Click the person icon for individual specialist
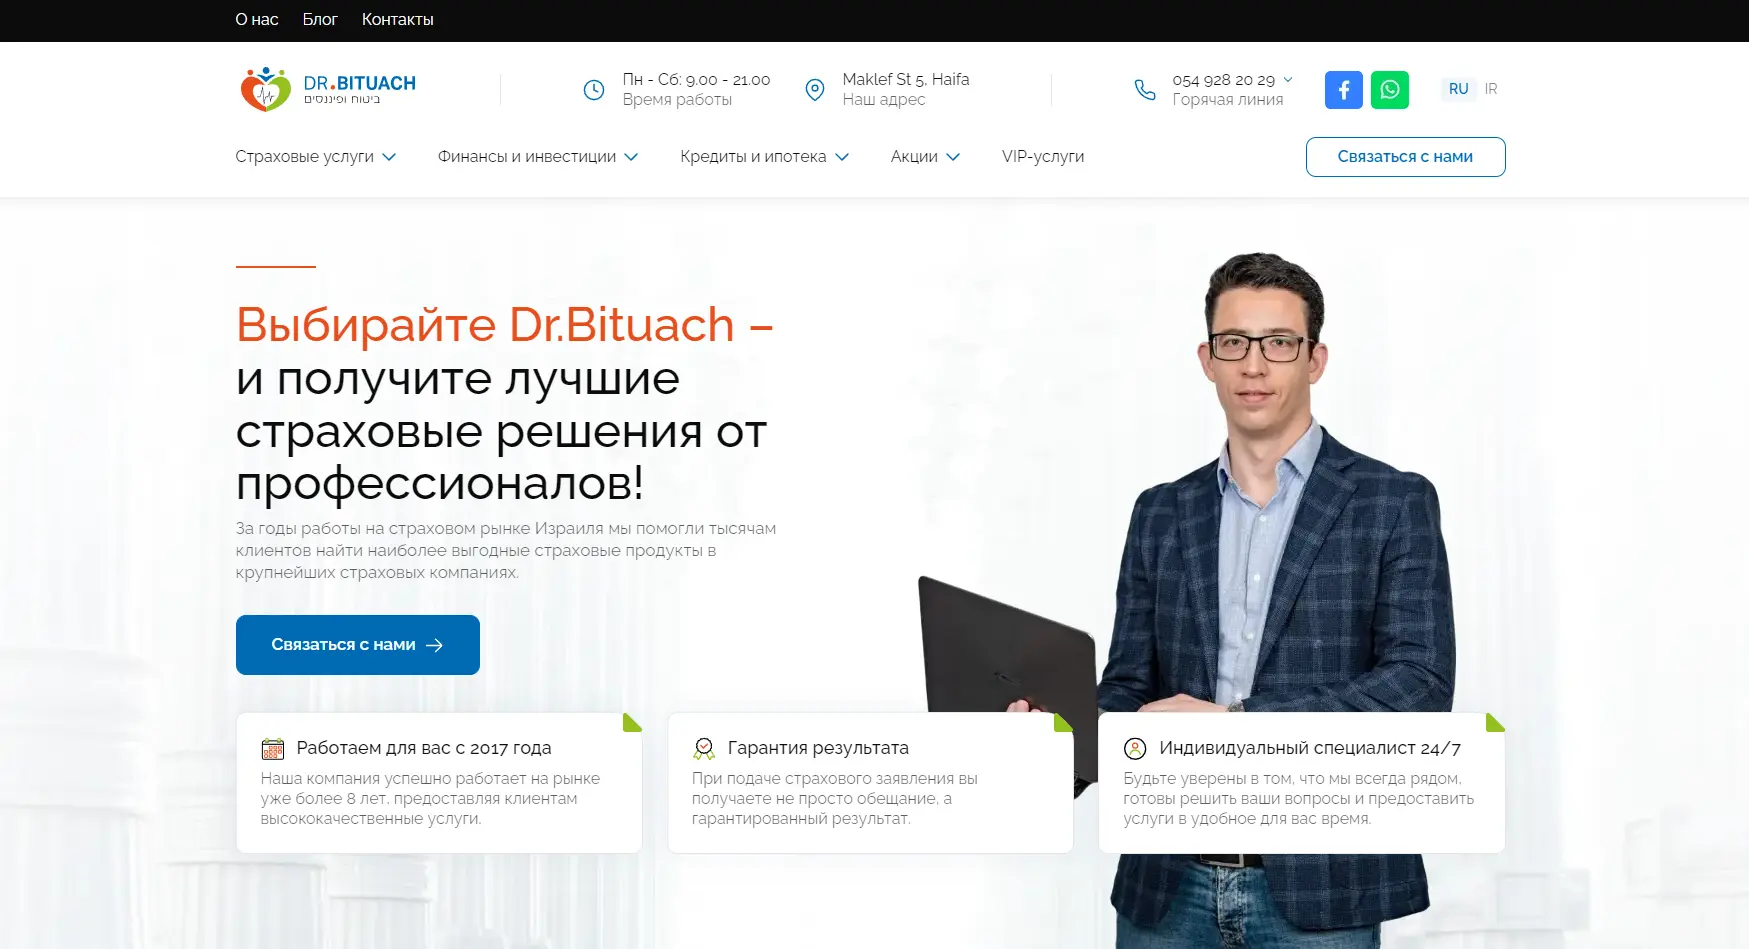 pyautogui.click(x=1135, y=748)
